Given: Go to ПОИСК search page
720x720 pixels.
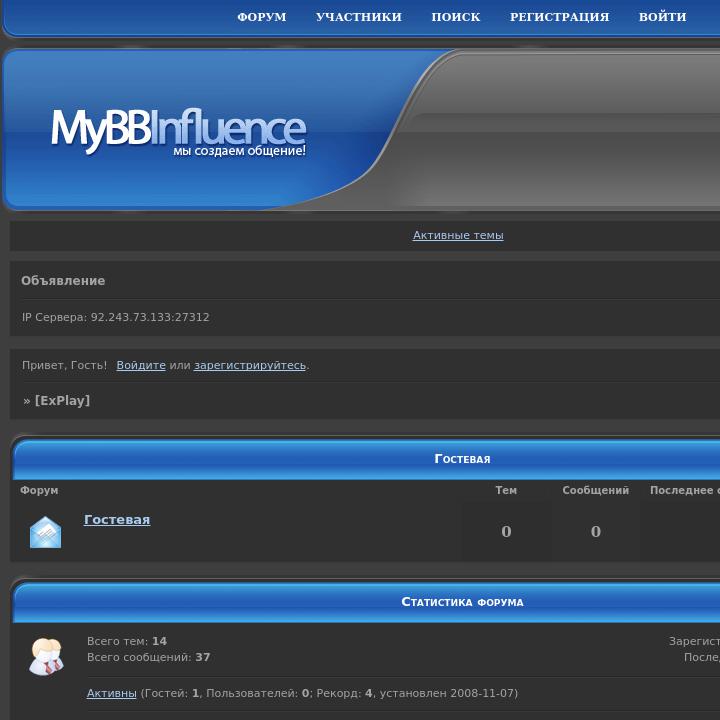Looking at the screenshot, I should (x=456, y=17).
